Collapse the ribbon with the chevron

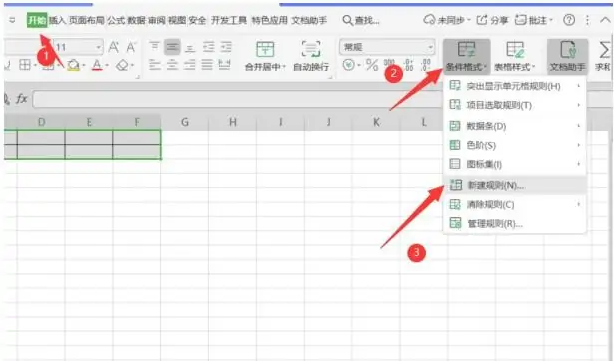click(x=605, y=20)
